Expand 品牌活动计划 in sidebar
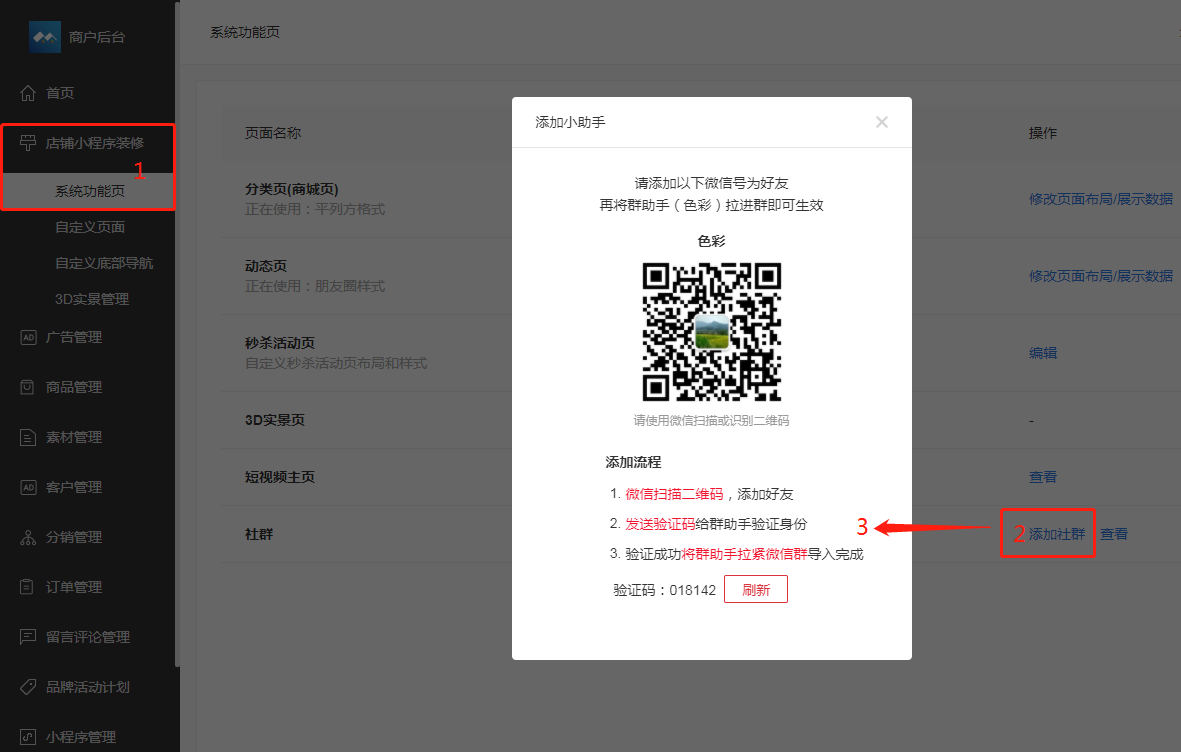This screenshot has height=752, width=1181. tap(87, 687)
